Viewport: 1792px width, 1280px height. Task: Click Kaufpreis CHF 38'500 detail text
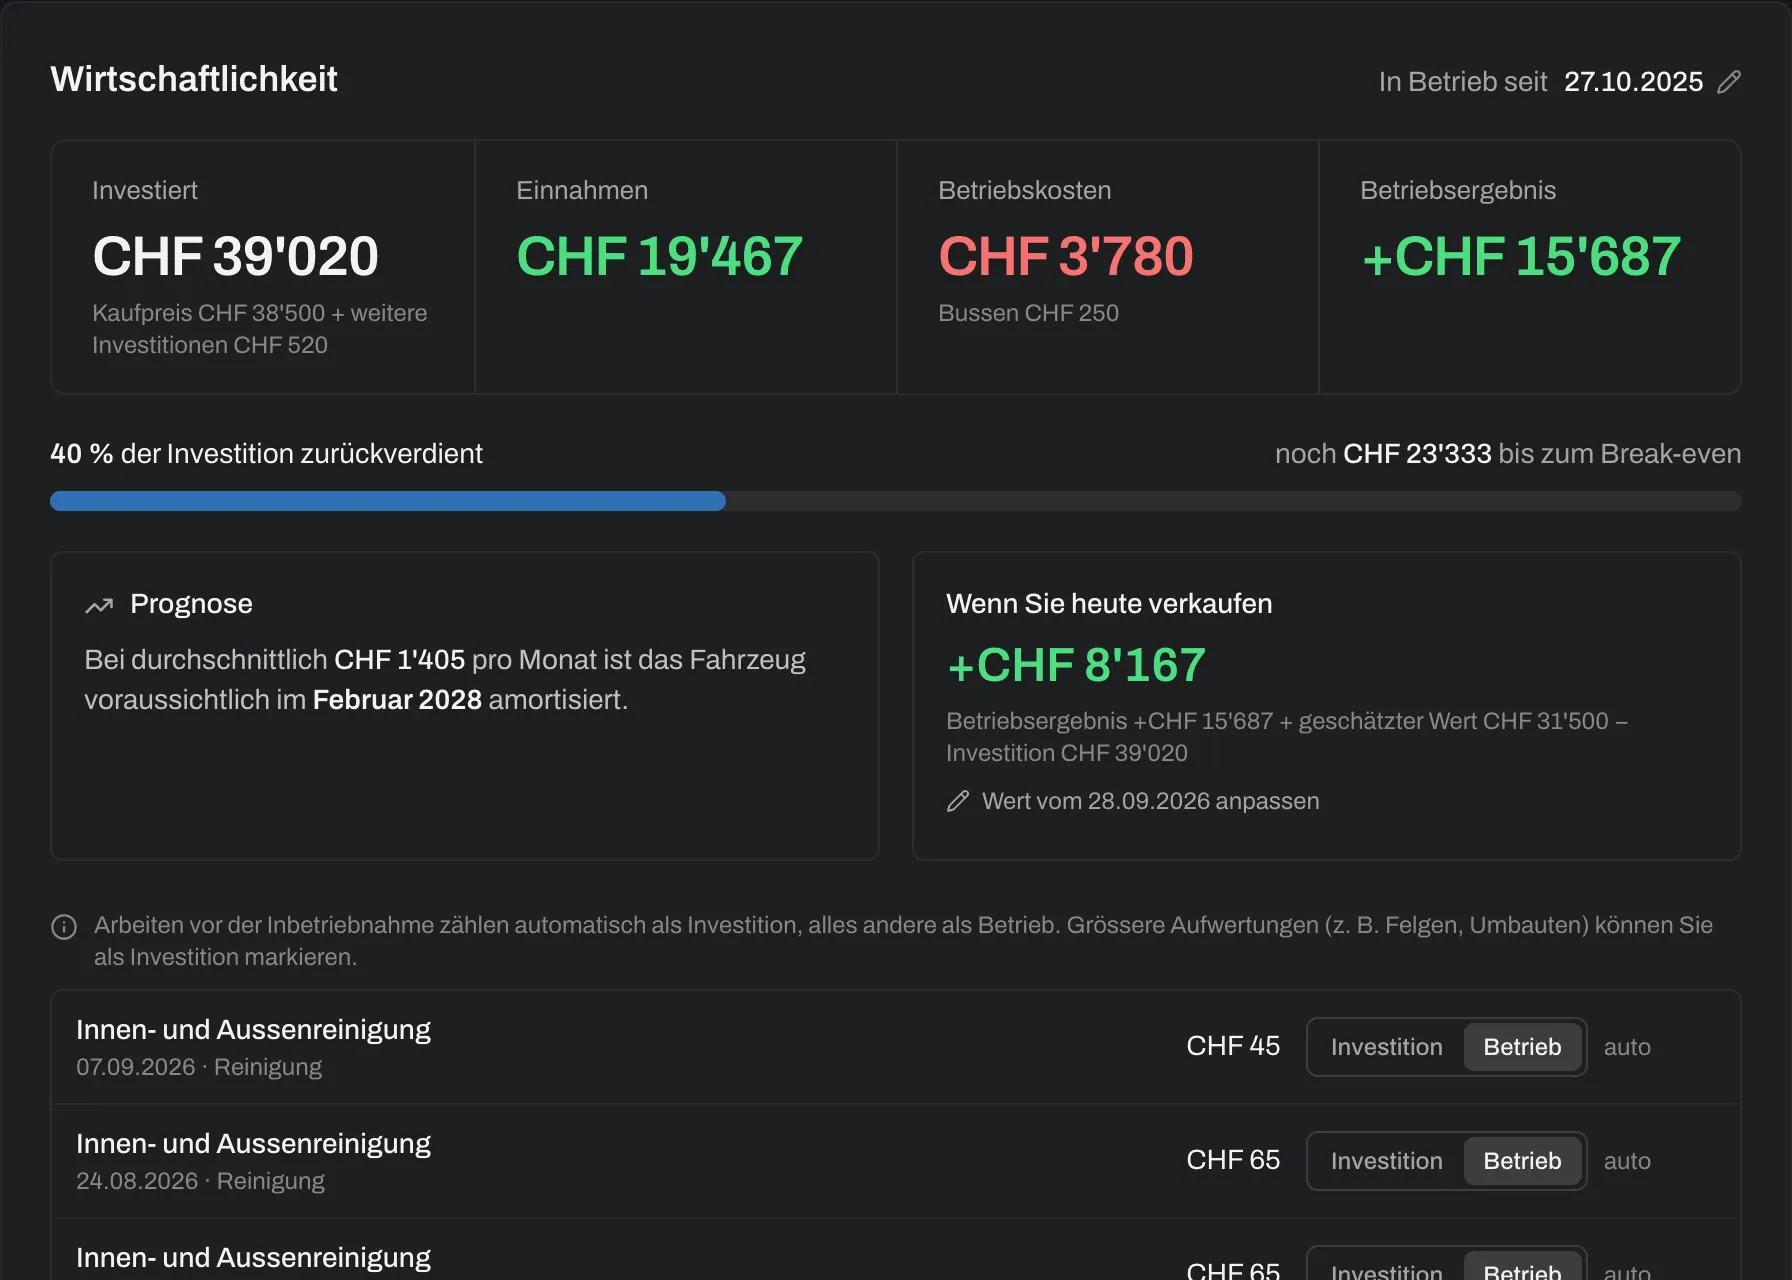tap(260, 329)
